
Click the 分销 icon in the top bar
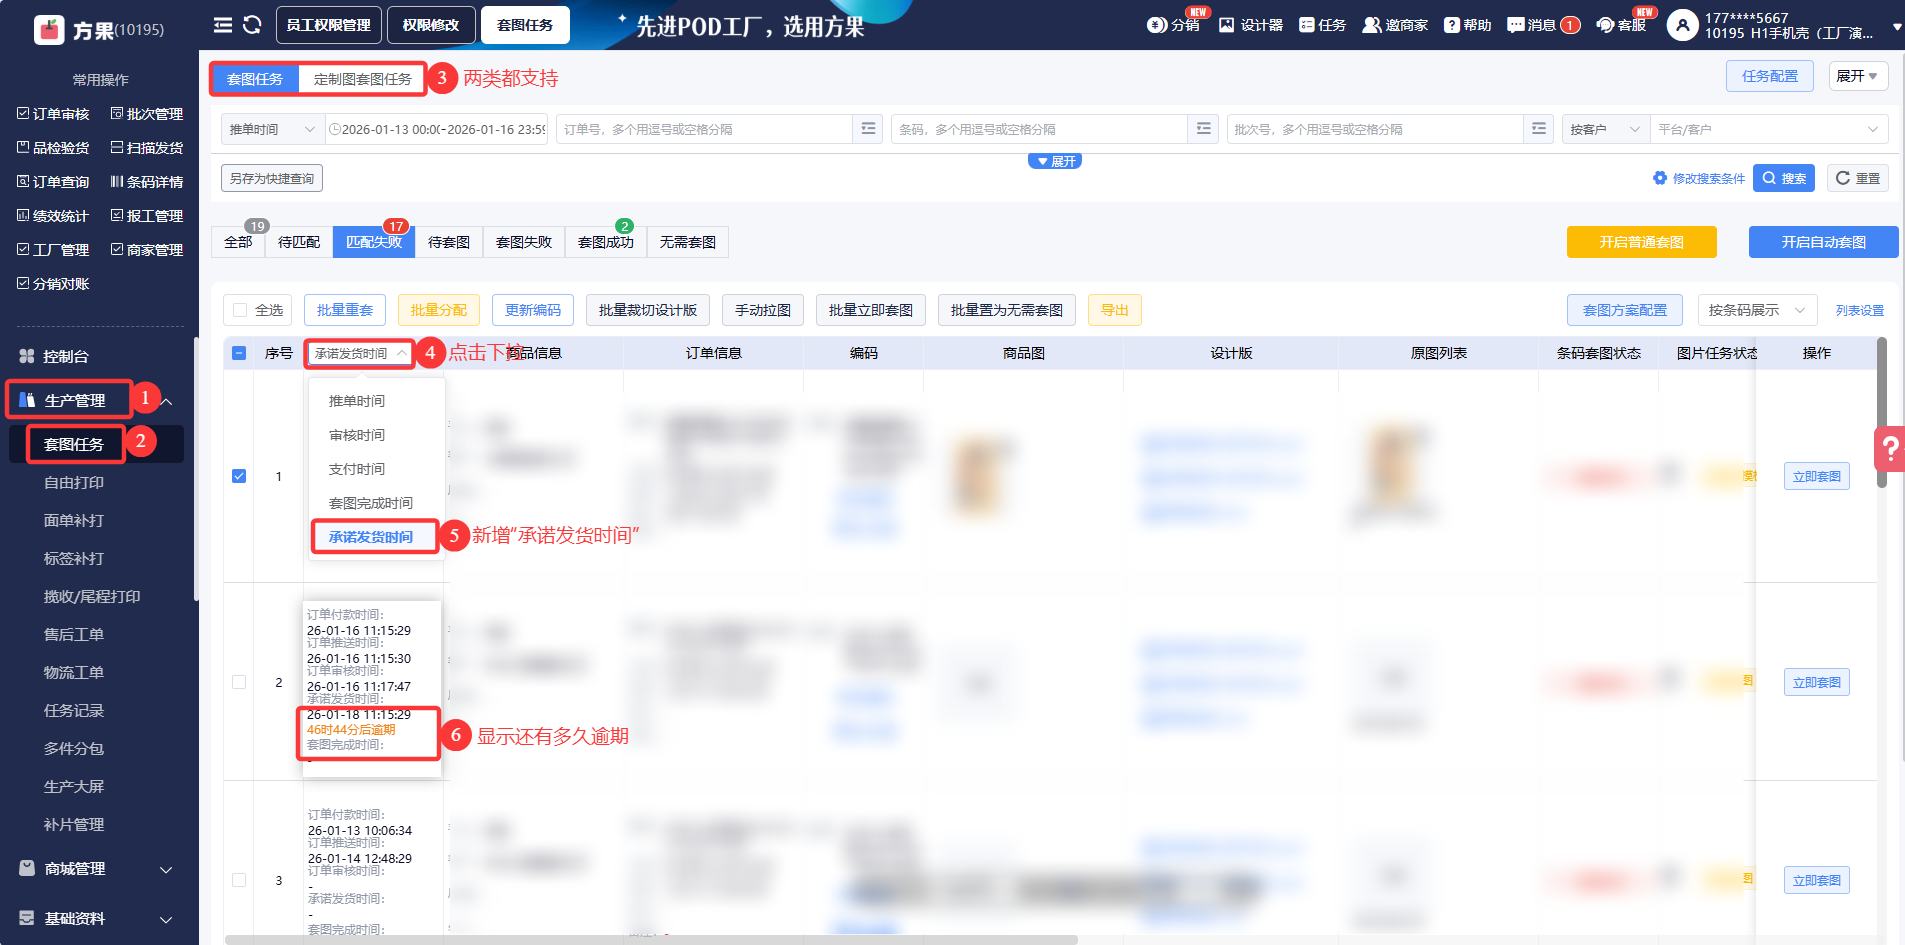coord(1170,25)
